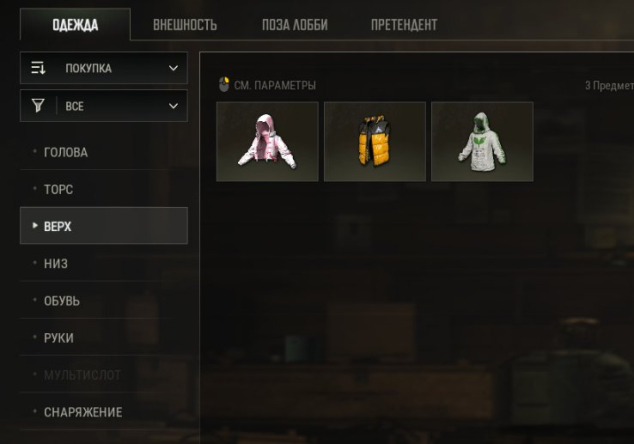Viewport: 634px width, 444px height.
Task: Select the ВЕРХ category entry
Action: (x=104, y=226)
